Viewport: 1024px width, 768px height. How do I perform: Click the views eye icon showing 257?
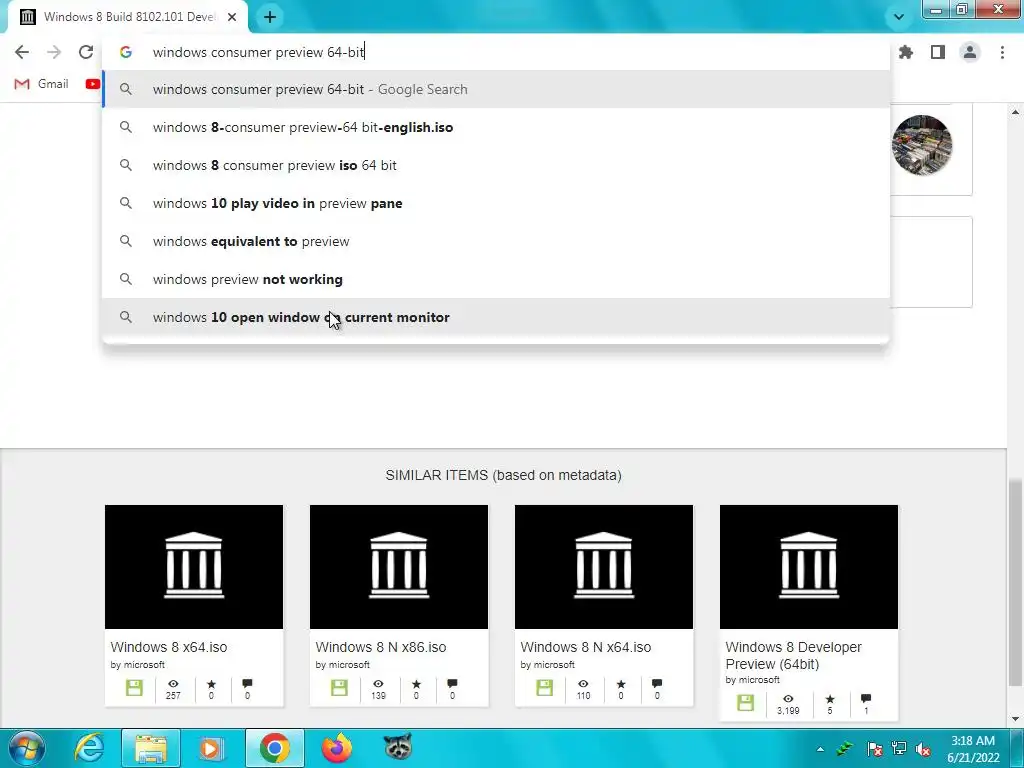(x=173, y=684)
